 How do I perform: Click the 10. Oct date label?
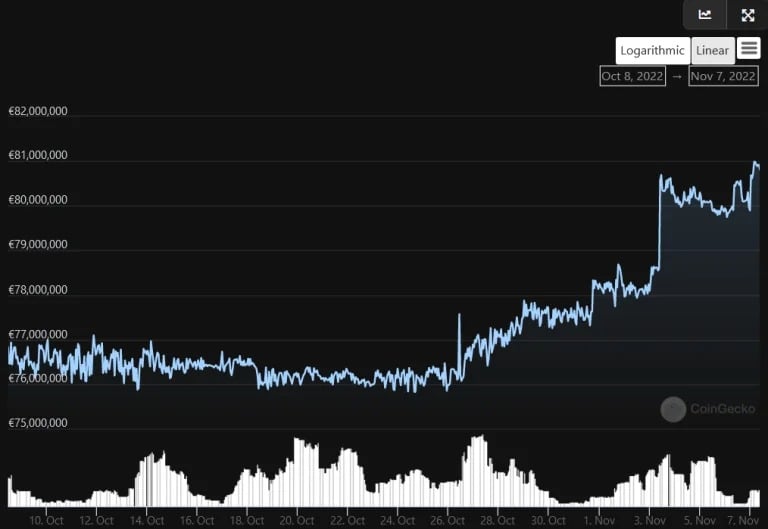(46, 520)
